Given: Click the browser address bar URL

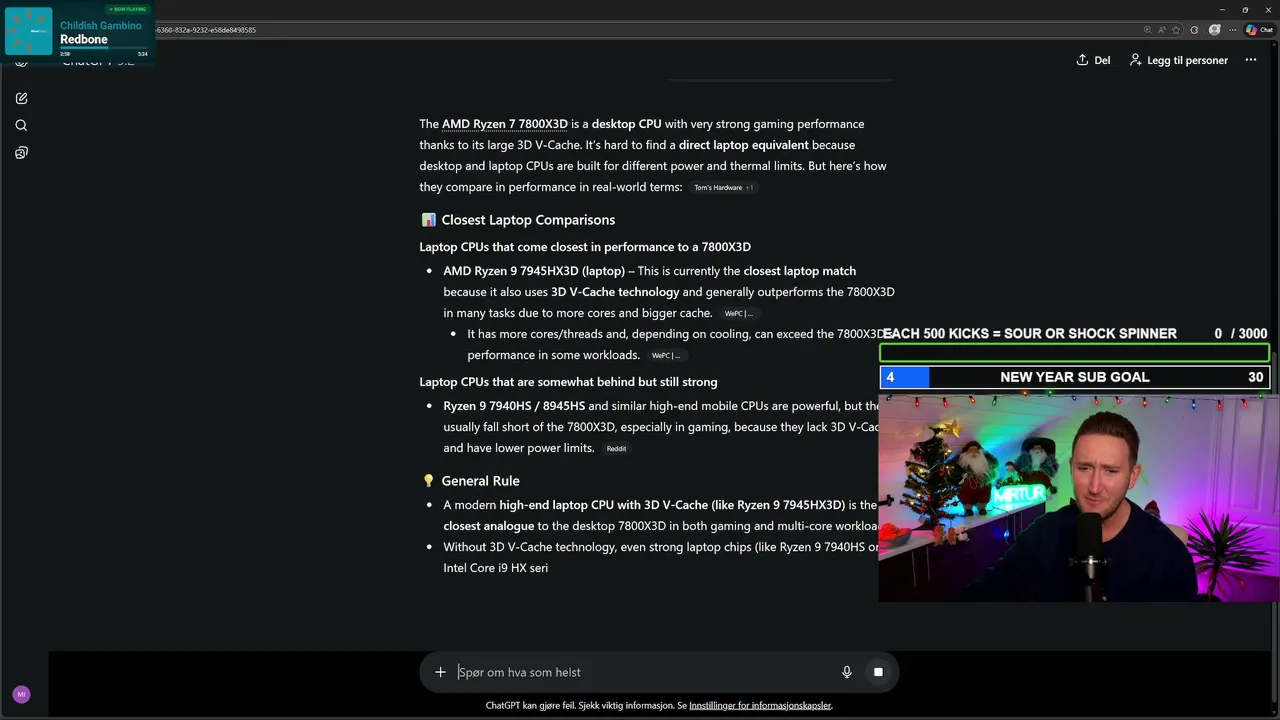Looking at the screenshot, I should pyautogui.click(x=206, y=30).
